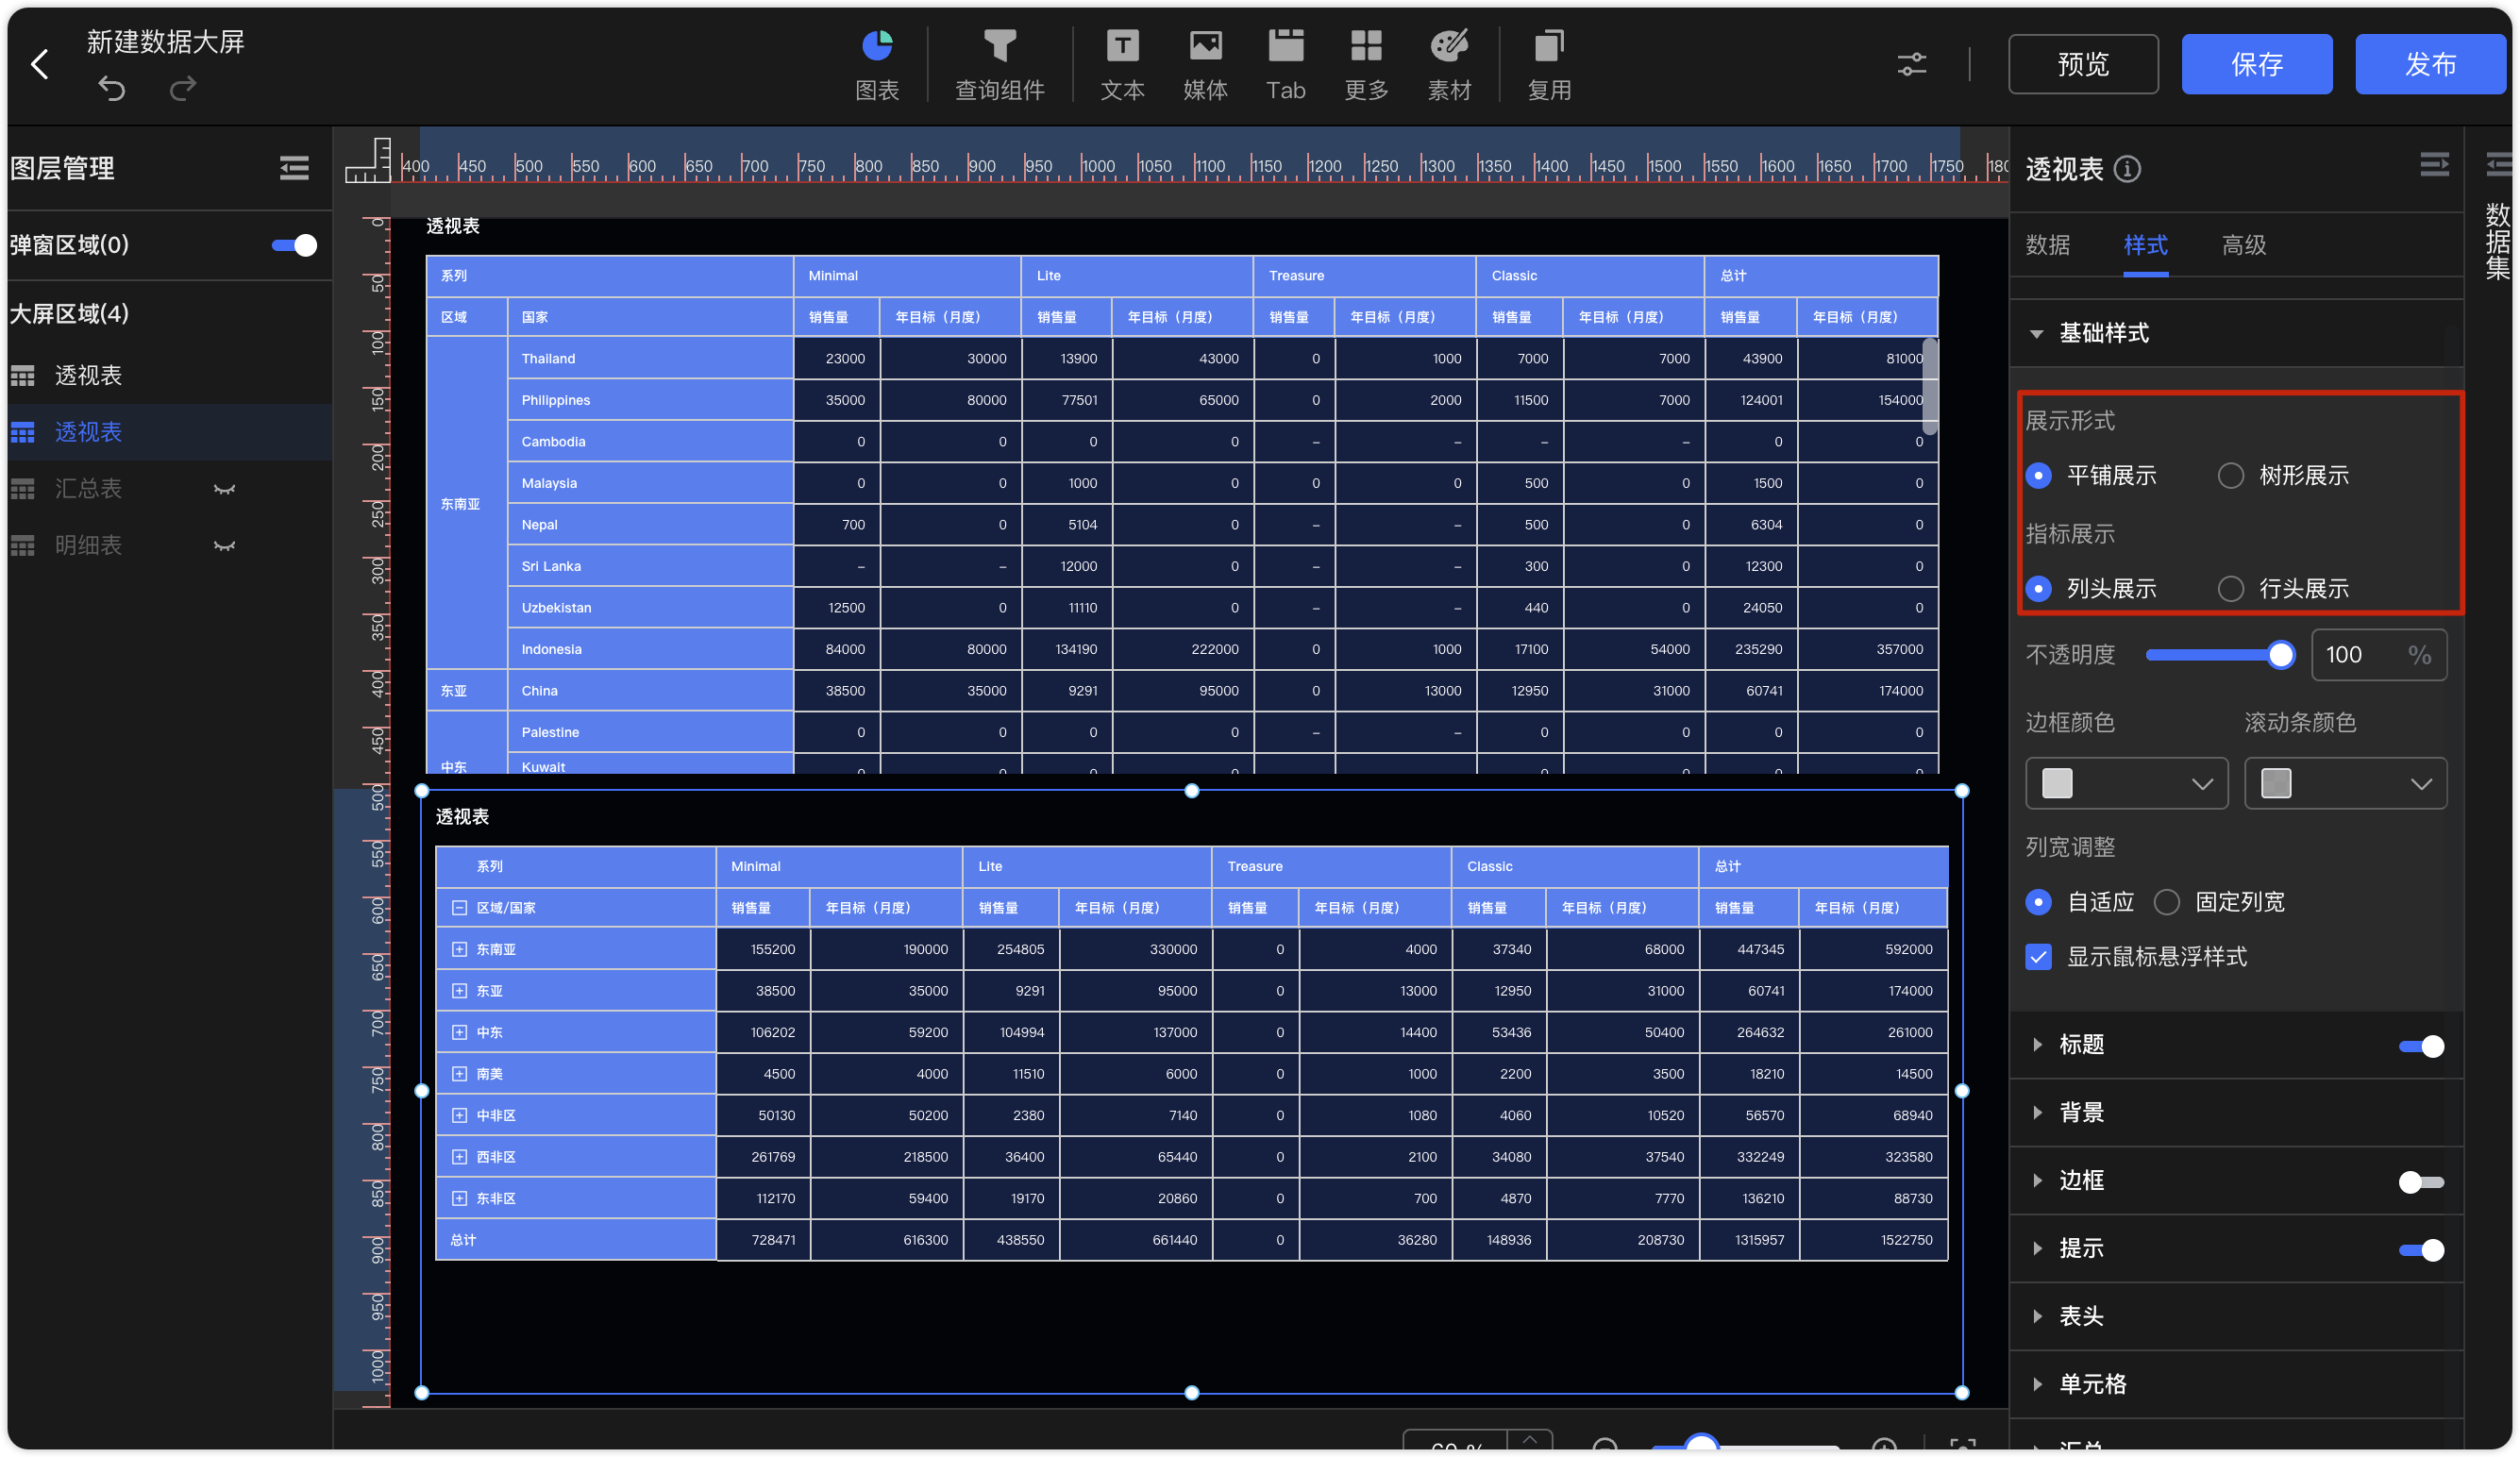Select 固定列宽 column width

(2166, 902)
